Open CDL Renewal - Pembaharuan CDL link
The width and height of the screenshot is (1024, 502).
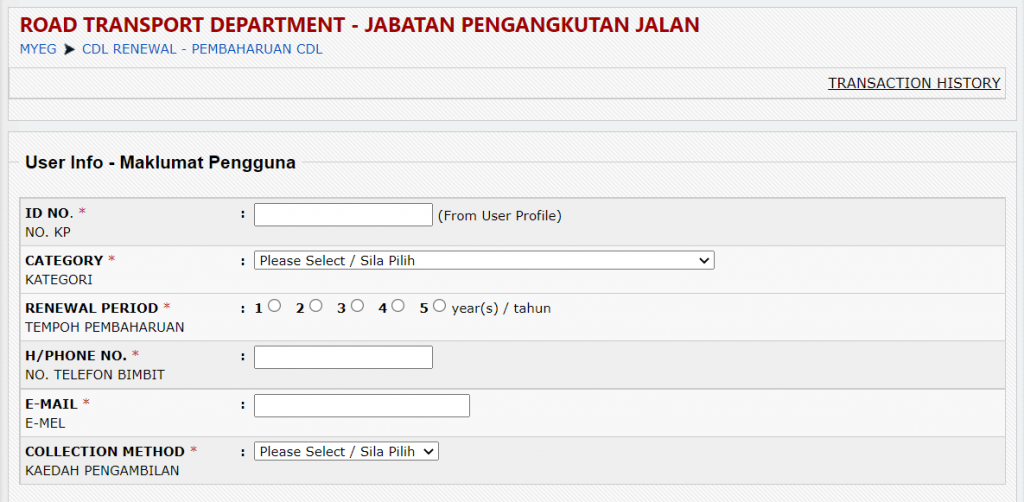202,49
